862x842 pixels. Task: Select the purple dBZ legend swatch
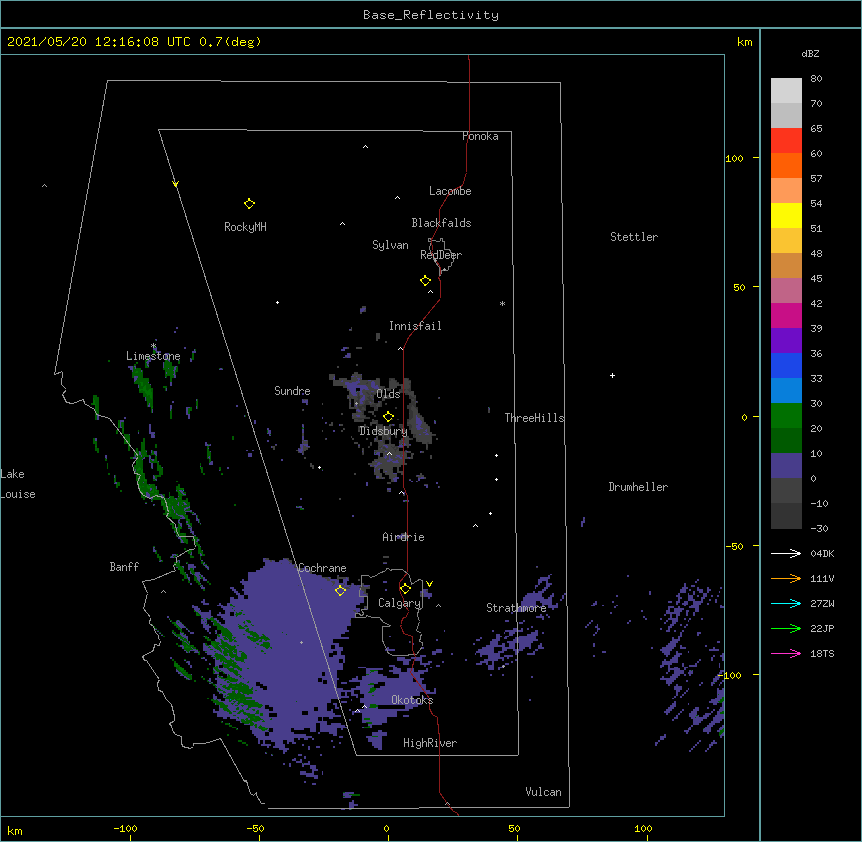click(x=786, y=341)
